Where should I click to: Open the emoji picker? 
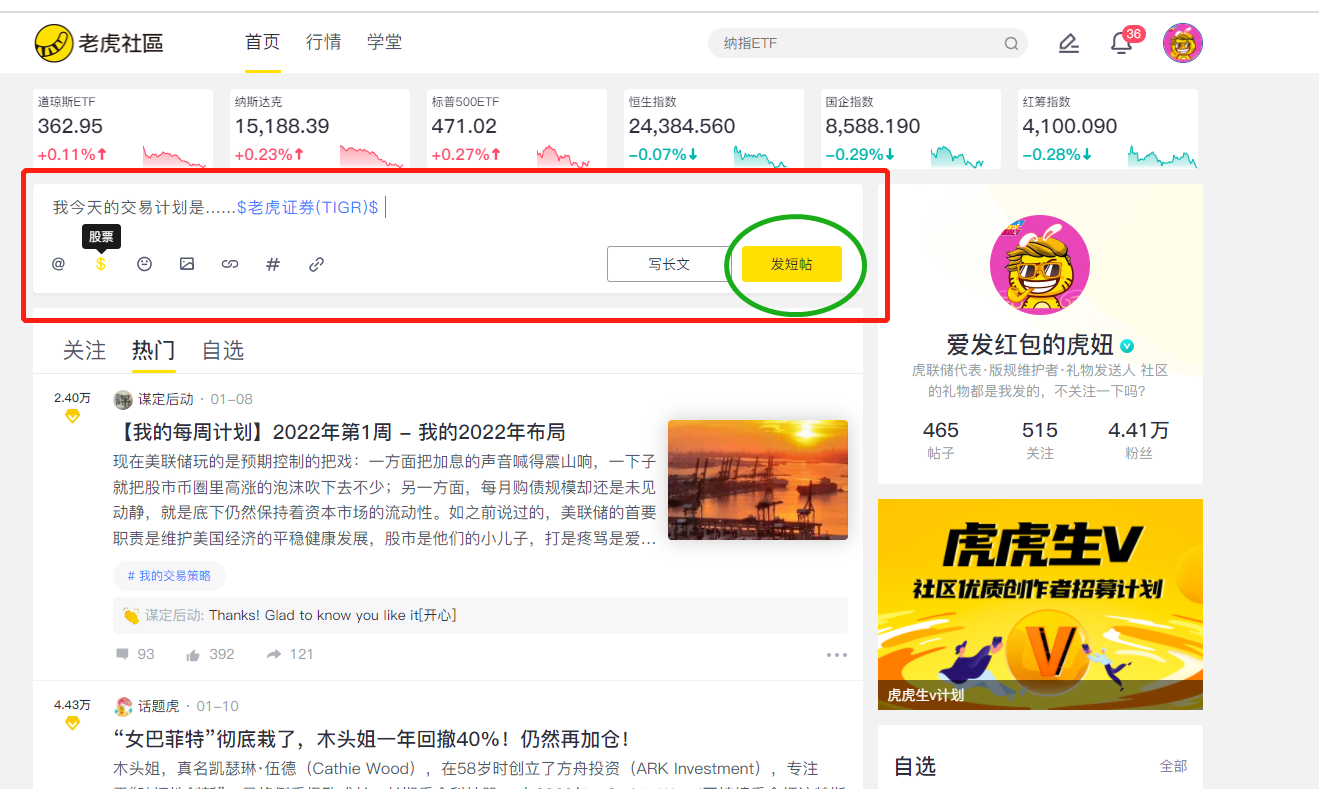point(144,264)
